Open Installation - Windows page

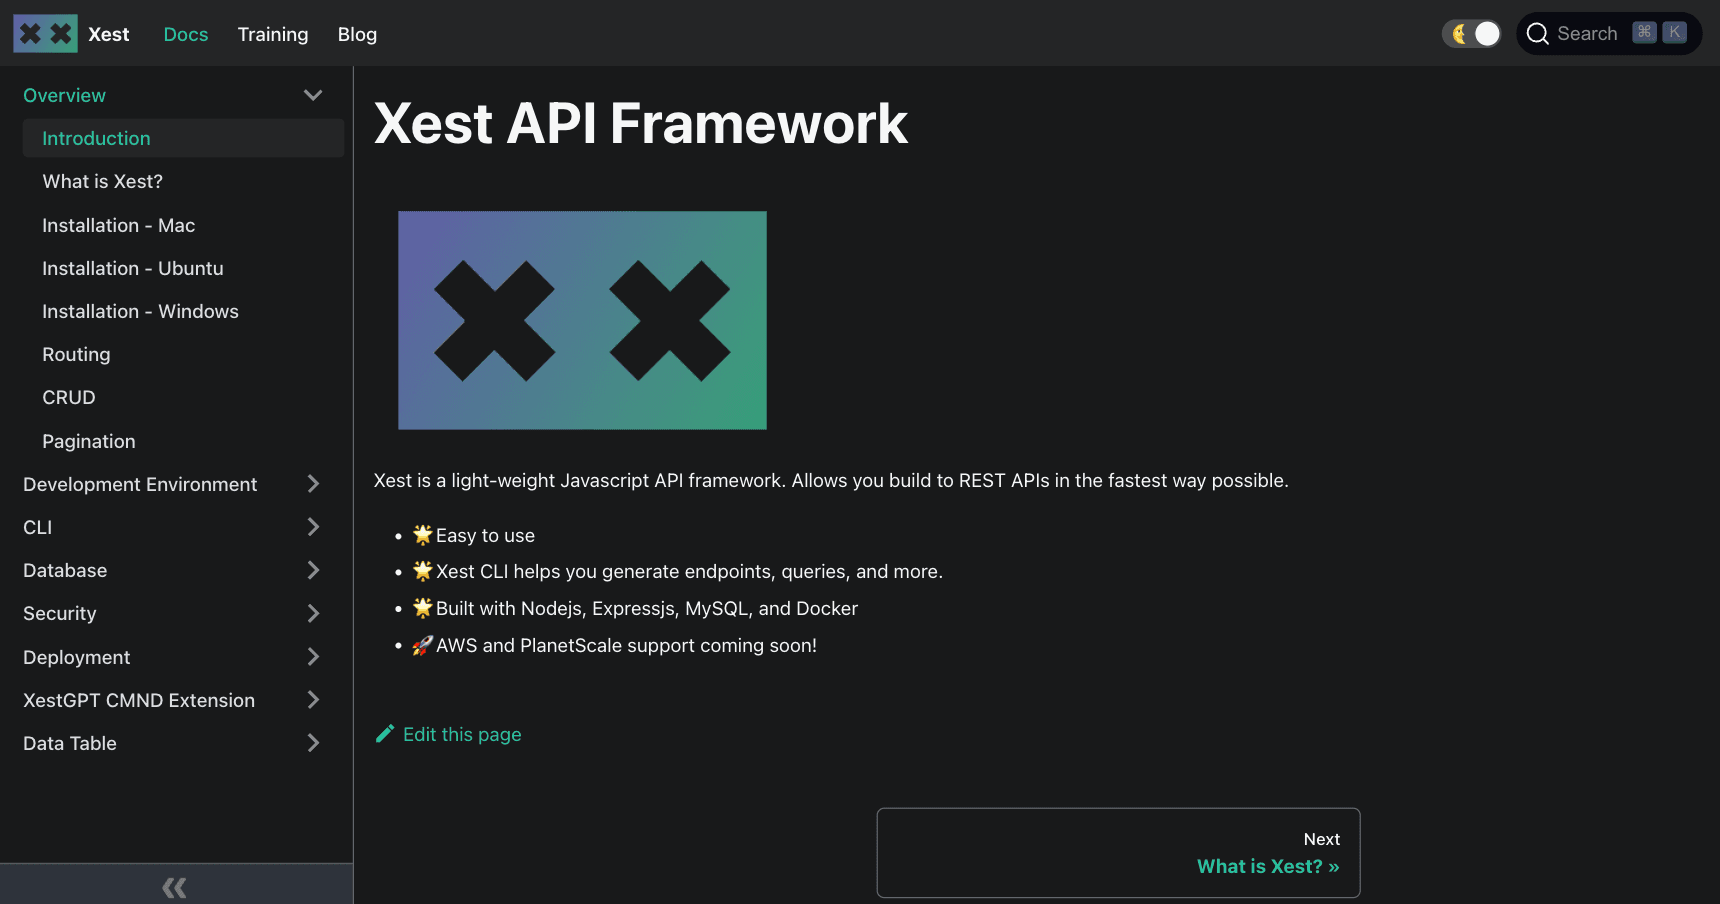(183, 311)
